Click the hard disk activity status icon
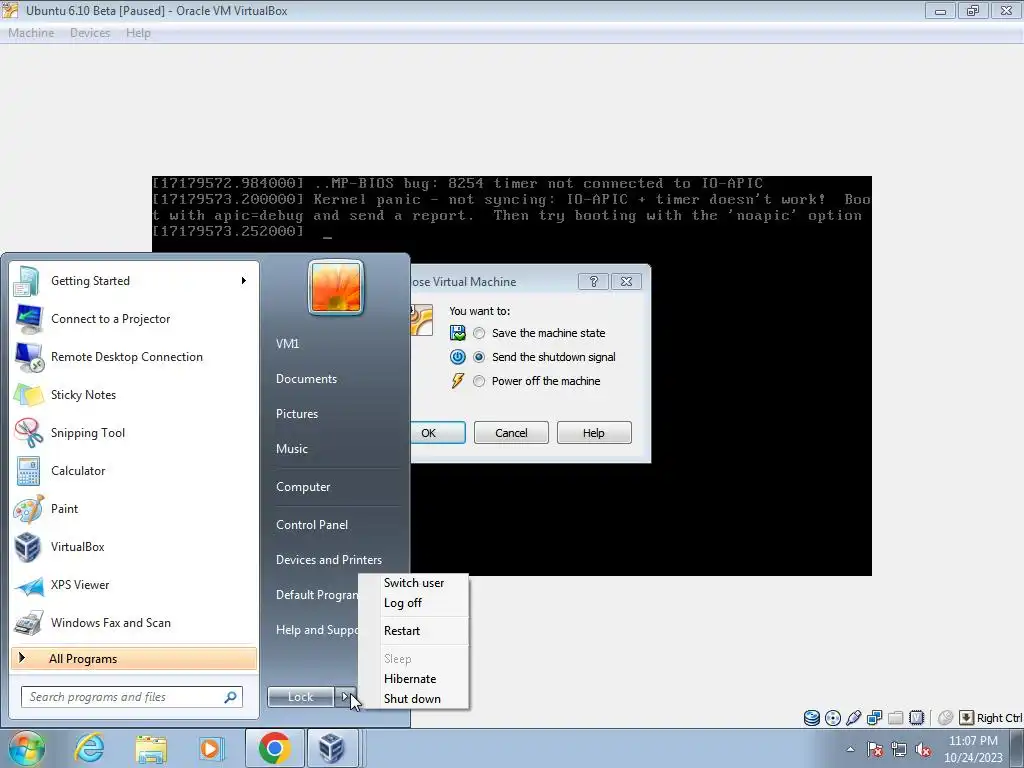Image resolution: width=1024 pixels, height=768 pixels. [812, 718]
